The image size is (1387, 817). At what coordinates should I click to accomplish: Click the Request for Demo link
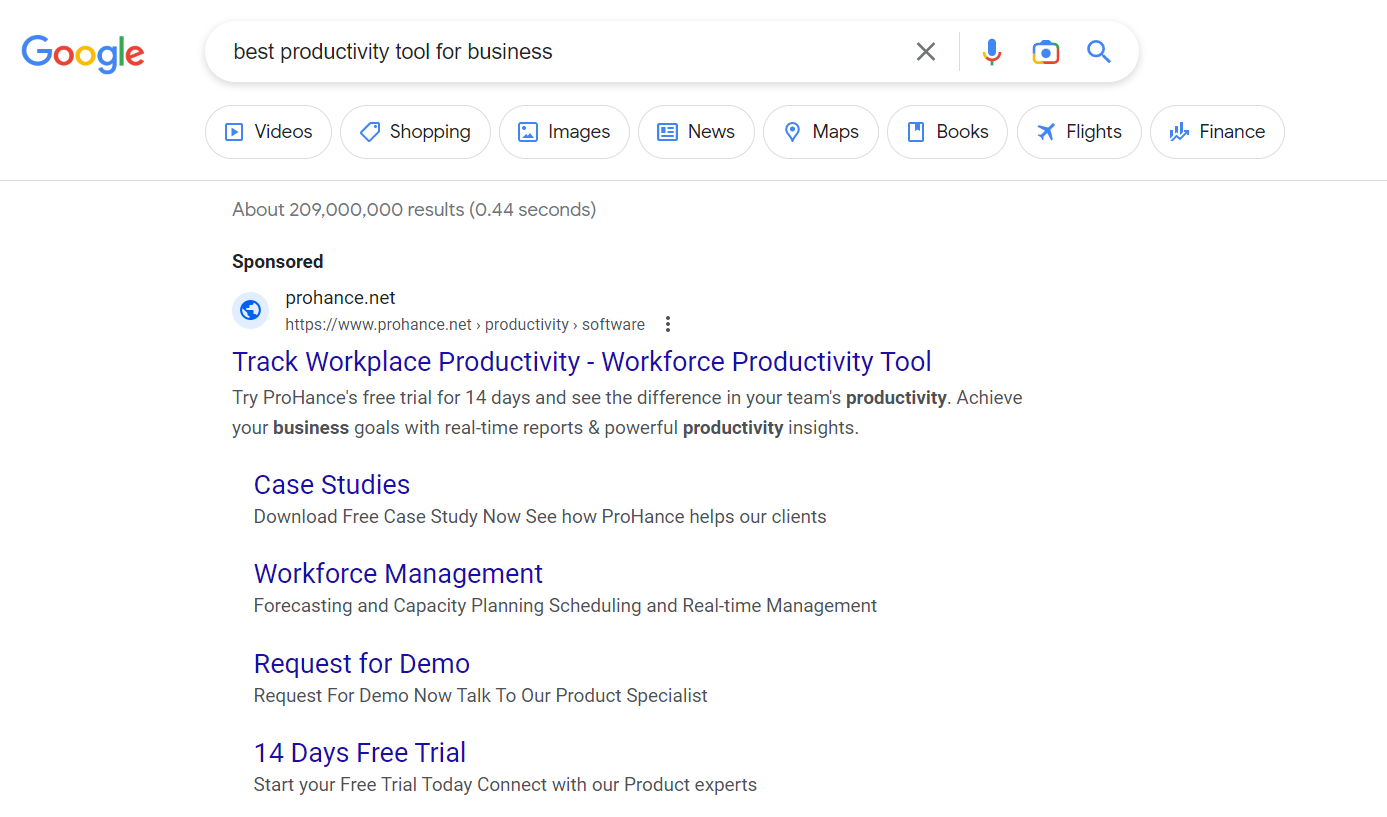(x=362, y=664)
